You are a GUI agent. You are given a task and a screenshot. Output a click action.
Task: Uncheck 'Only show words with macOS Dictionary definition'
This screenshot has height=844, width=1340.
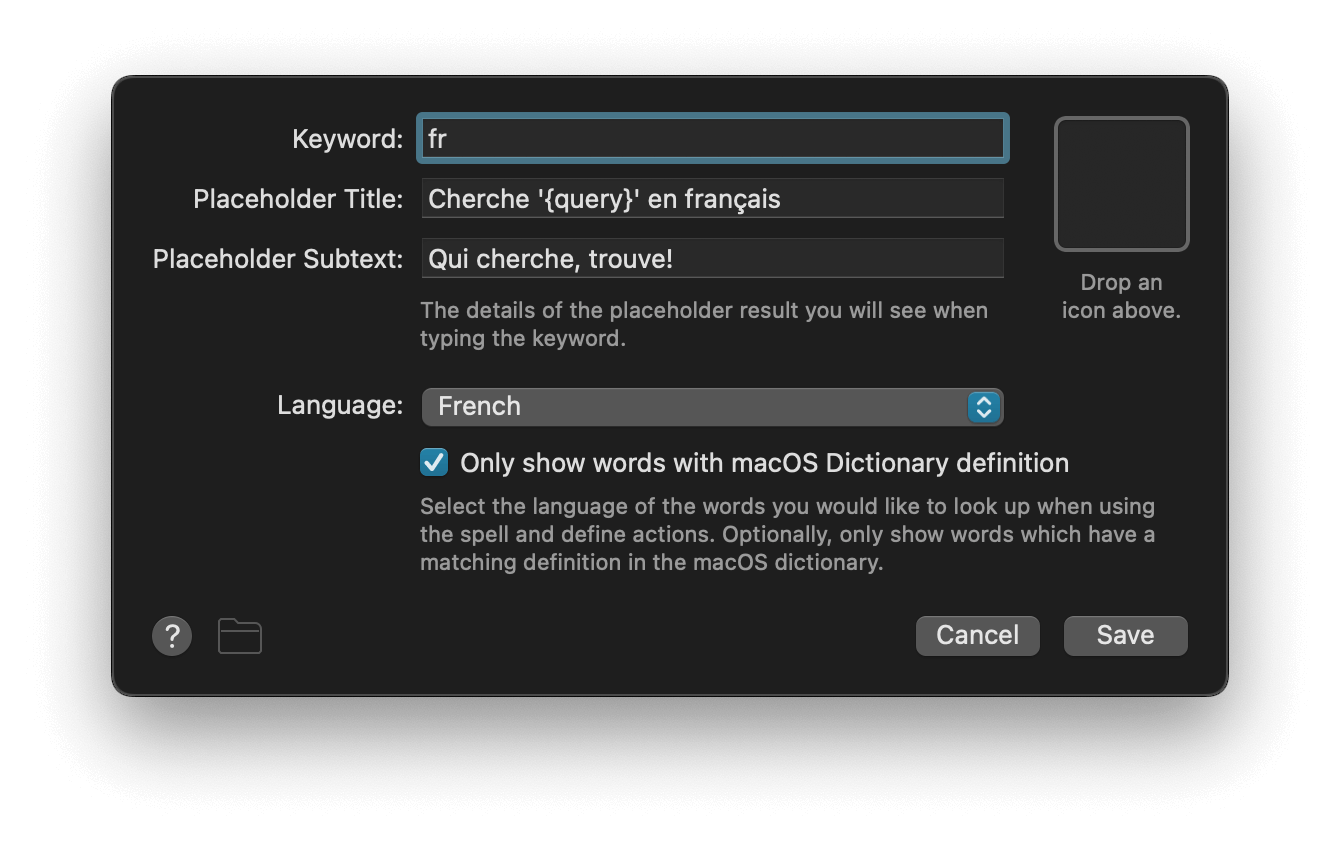(x=433, y=462)
